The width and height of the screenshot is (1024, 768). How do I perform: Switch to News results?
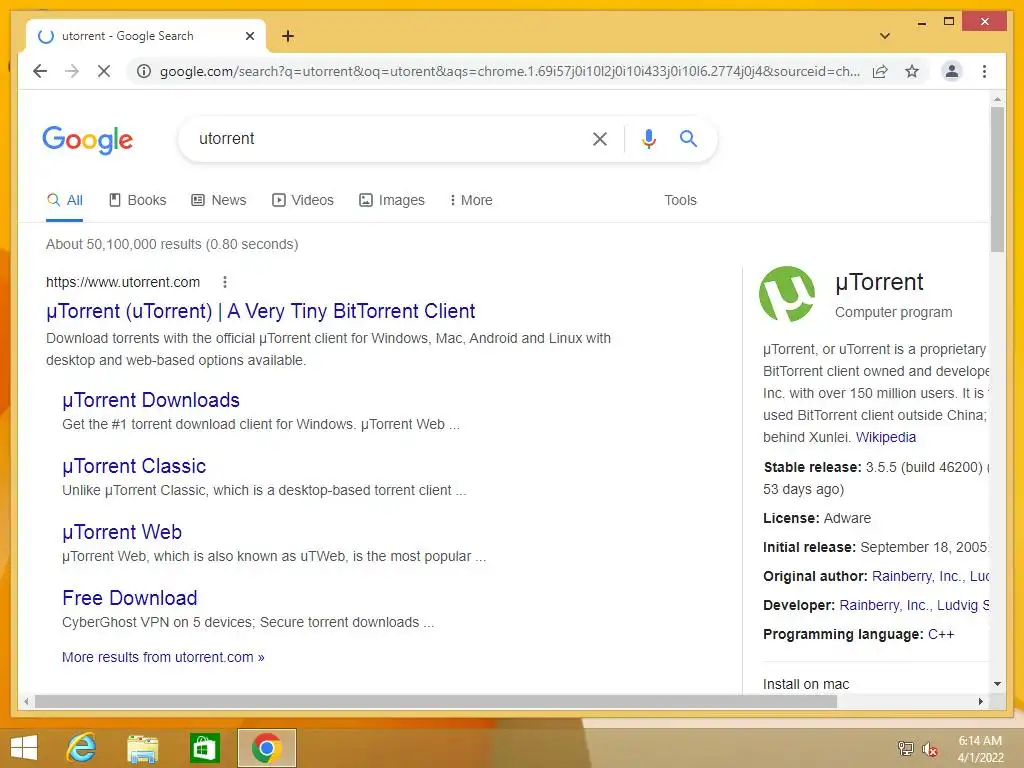click(x=219, y=200)
